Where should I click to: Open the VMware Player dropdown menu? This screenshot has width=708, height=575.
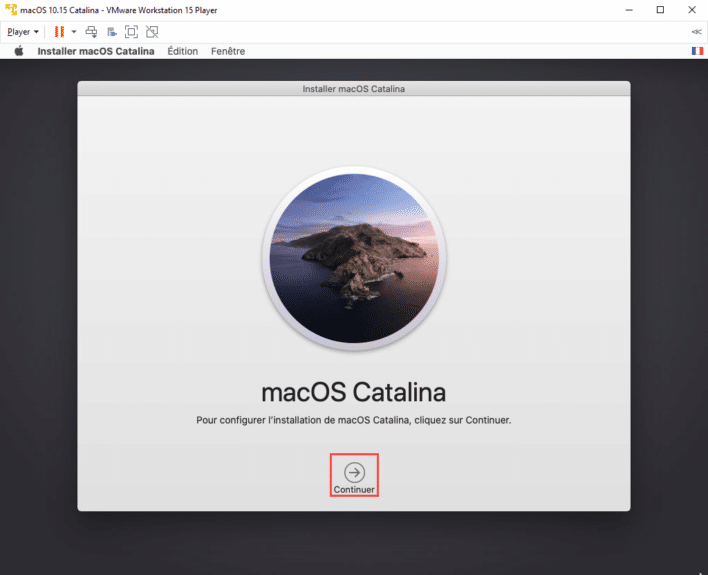click(23, 32)
